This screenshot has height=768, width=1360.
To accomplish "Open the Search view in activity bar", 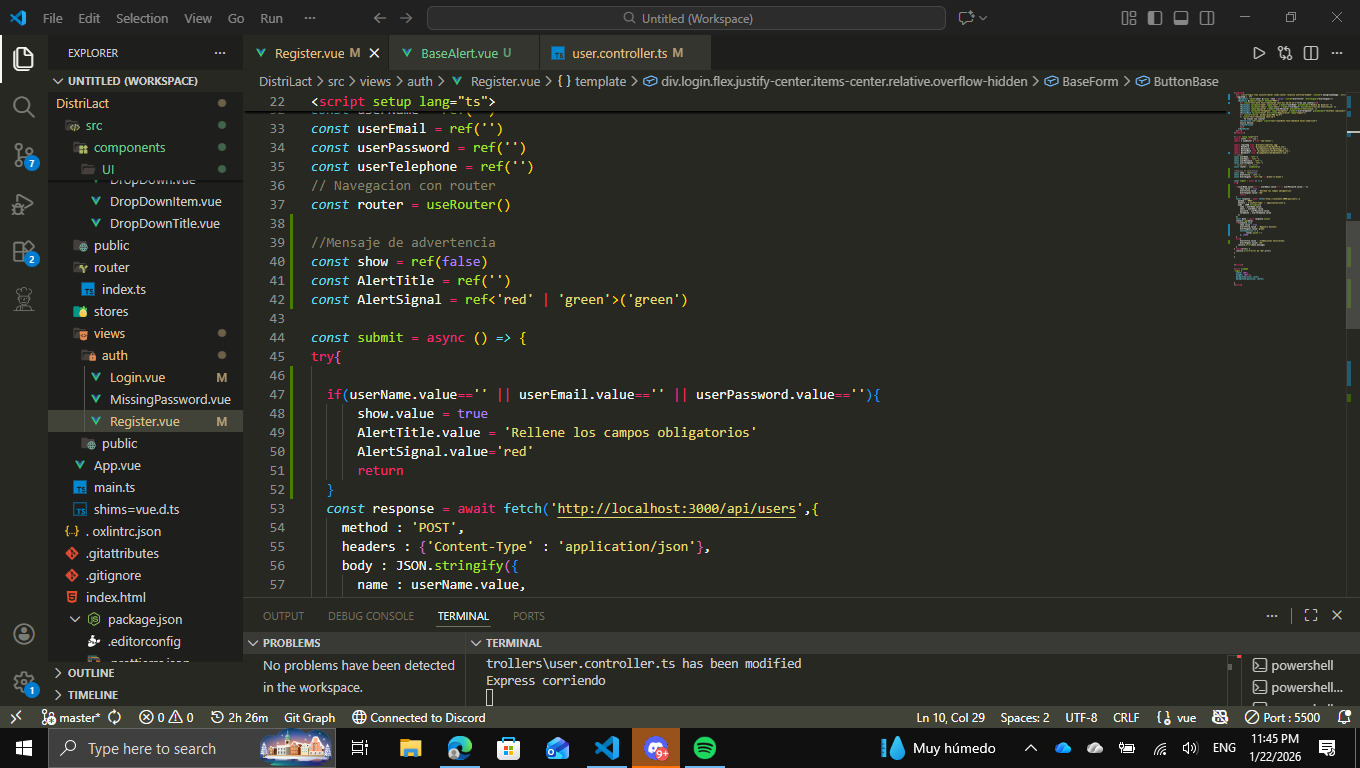I will (x=24, y=106).
